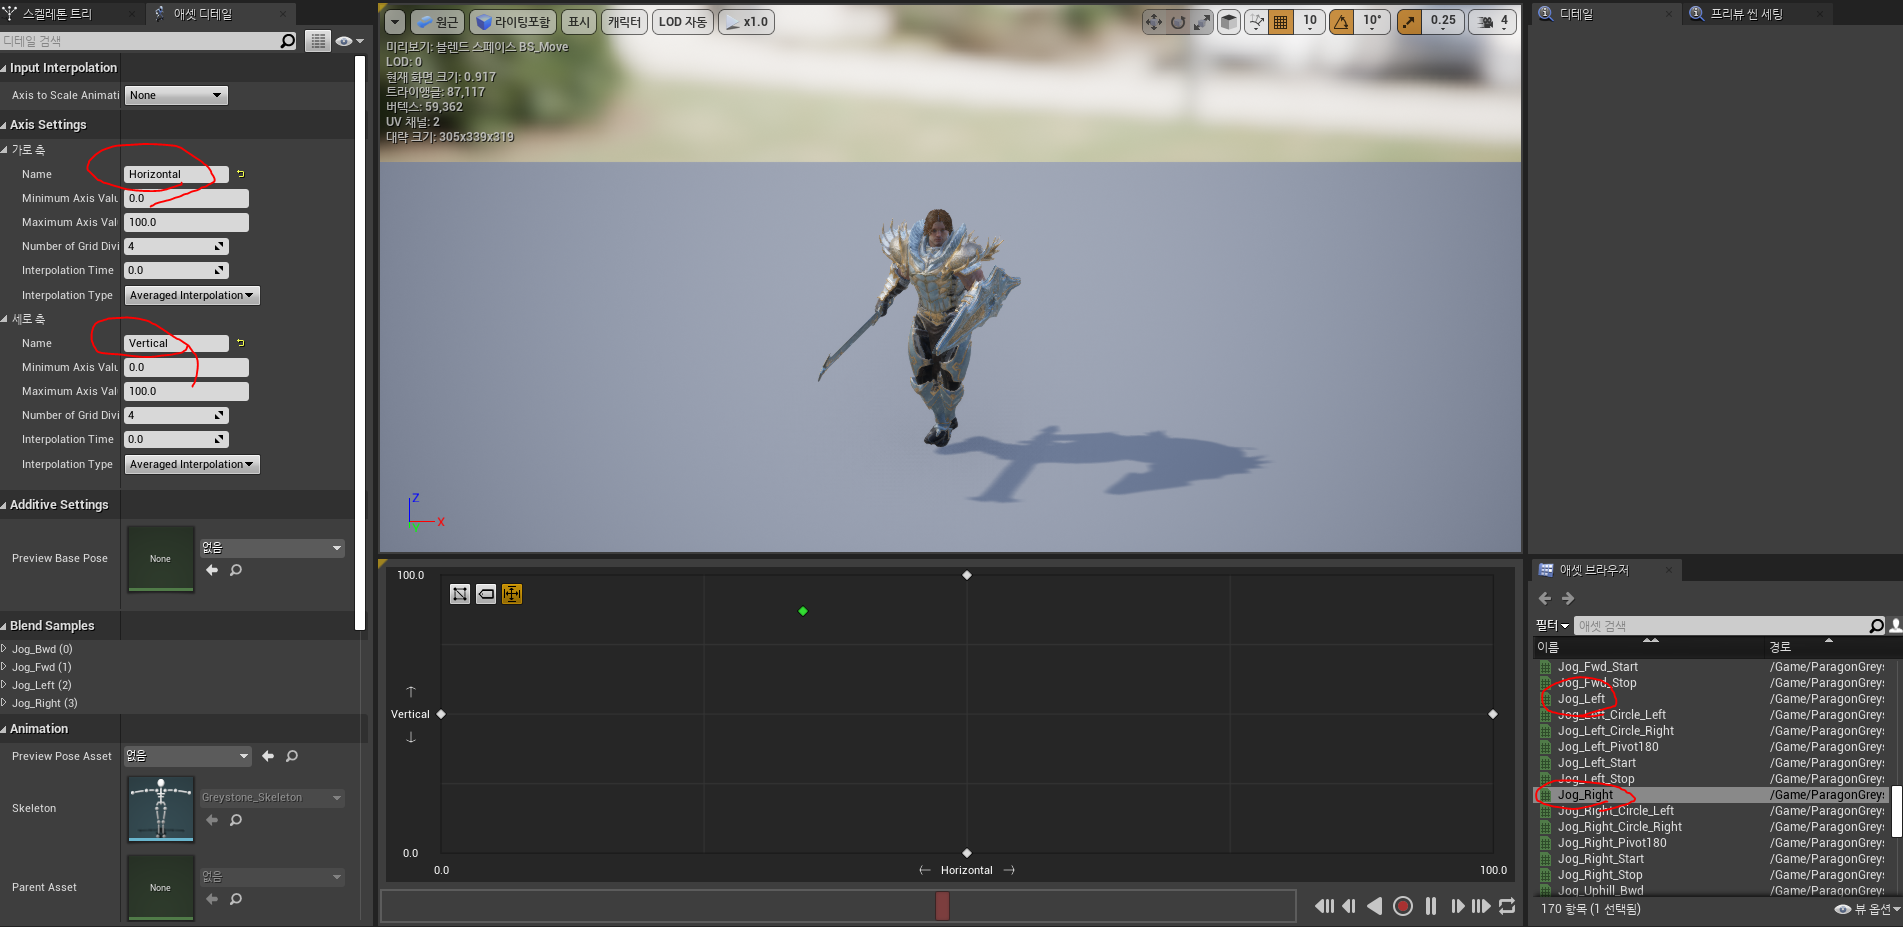1903x927 pixels.
Task: Click the 디테일 검색 search field
Action: click(x=149, y=41)
